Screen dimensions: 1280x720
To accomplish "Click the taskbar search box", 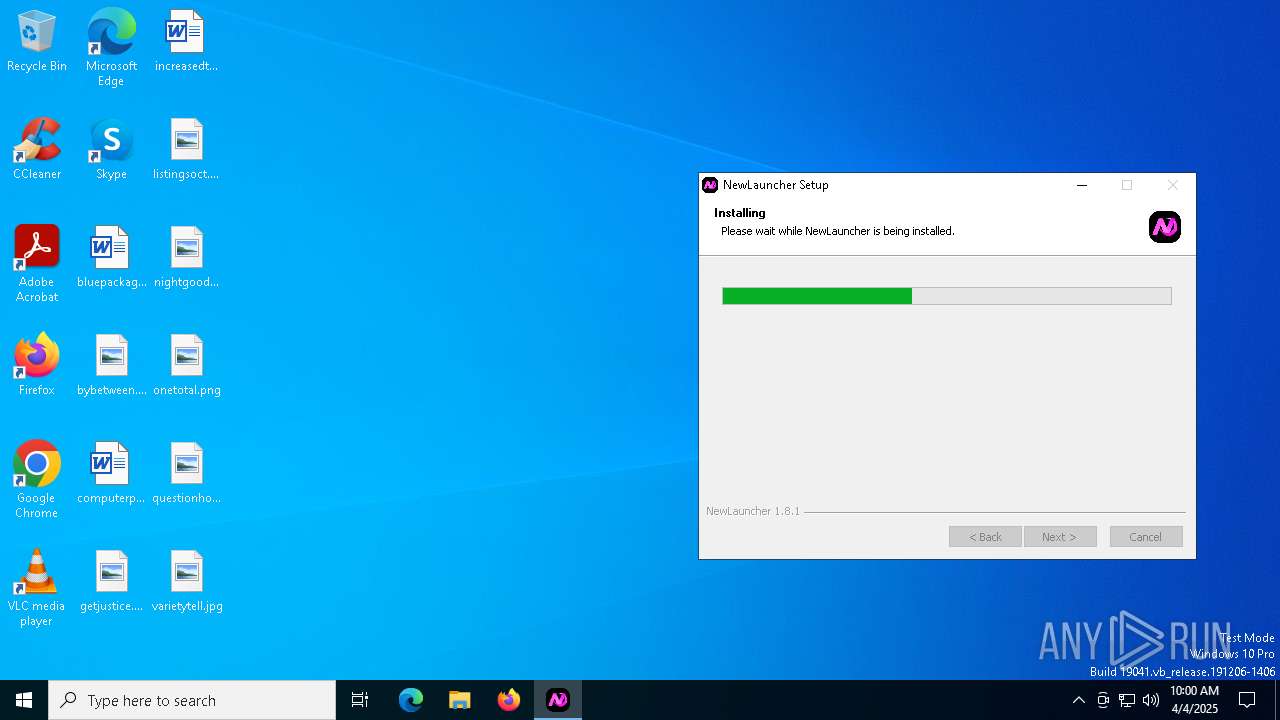I will (x=192, y=700).
